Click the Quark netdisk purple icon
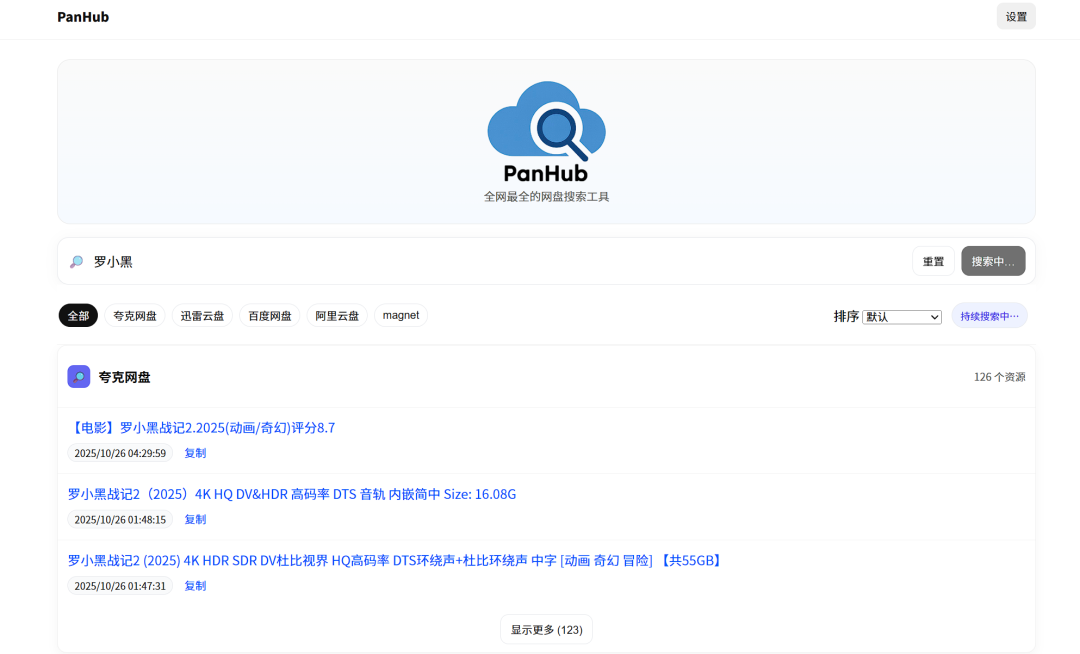The width and height of the screenshot is (1080, 654). tap(79, 377)
